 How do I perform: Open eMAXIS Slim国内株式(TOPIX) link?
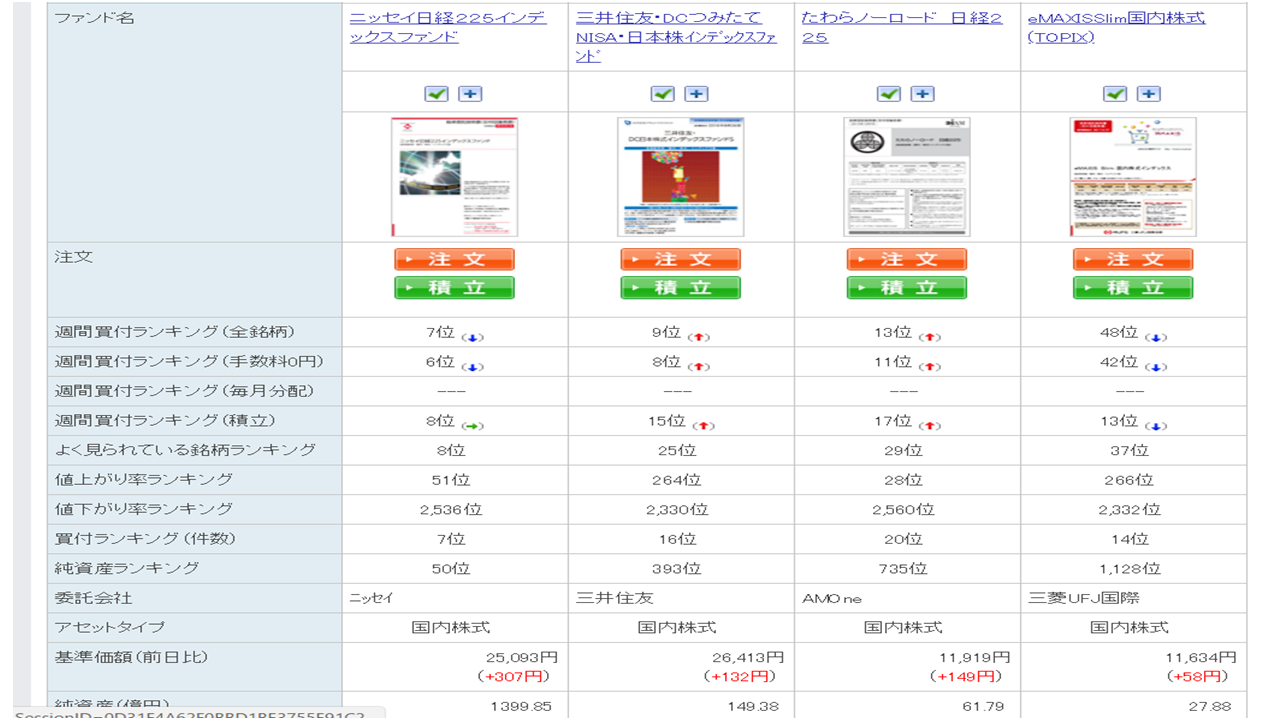[1116, 27]
